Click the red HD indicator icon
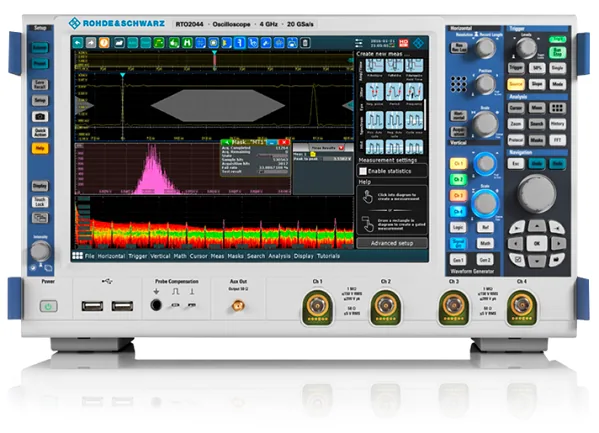This screenshot has height=433, width=599. pos(403,43)
